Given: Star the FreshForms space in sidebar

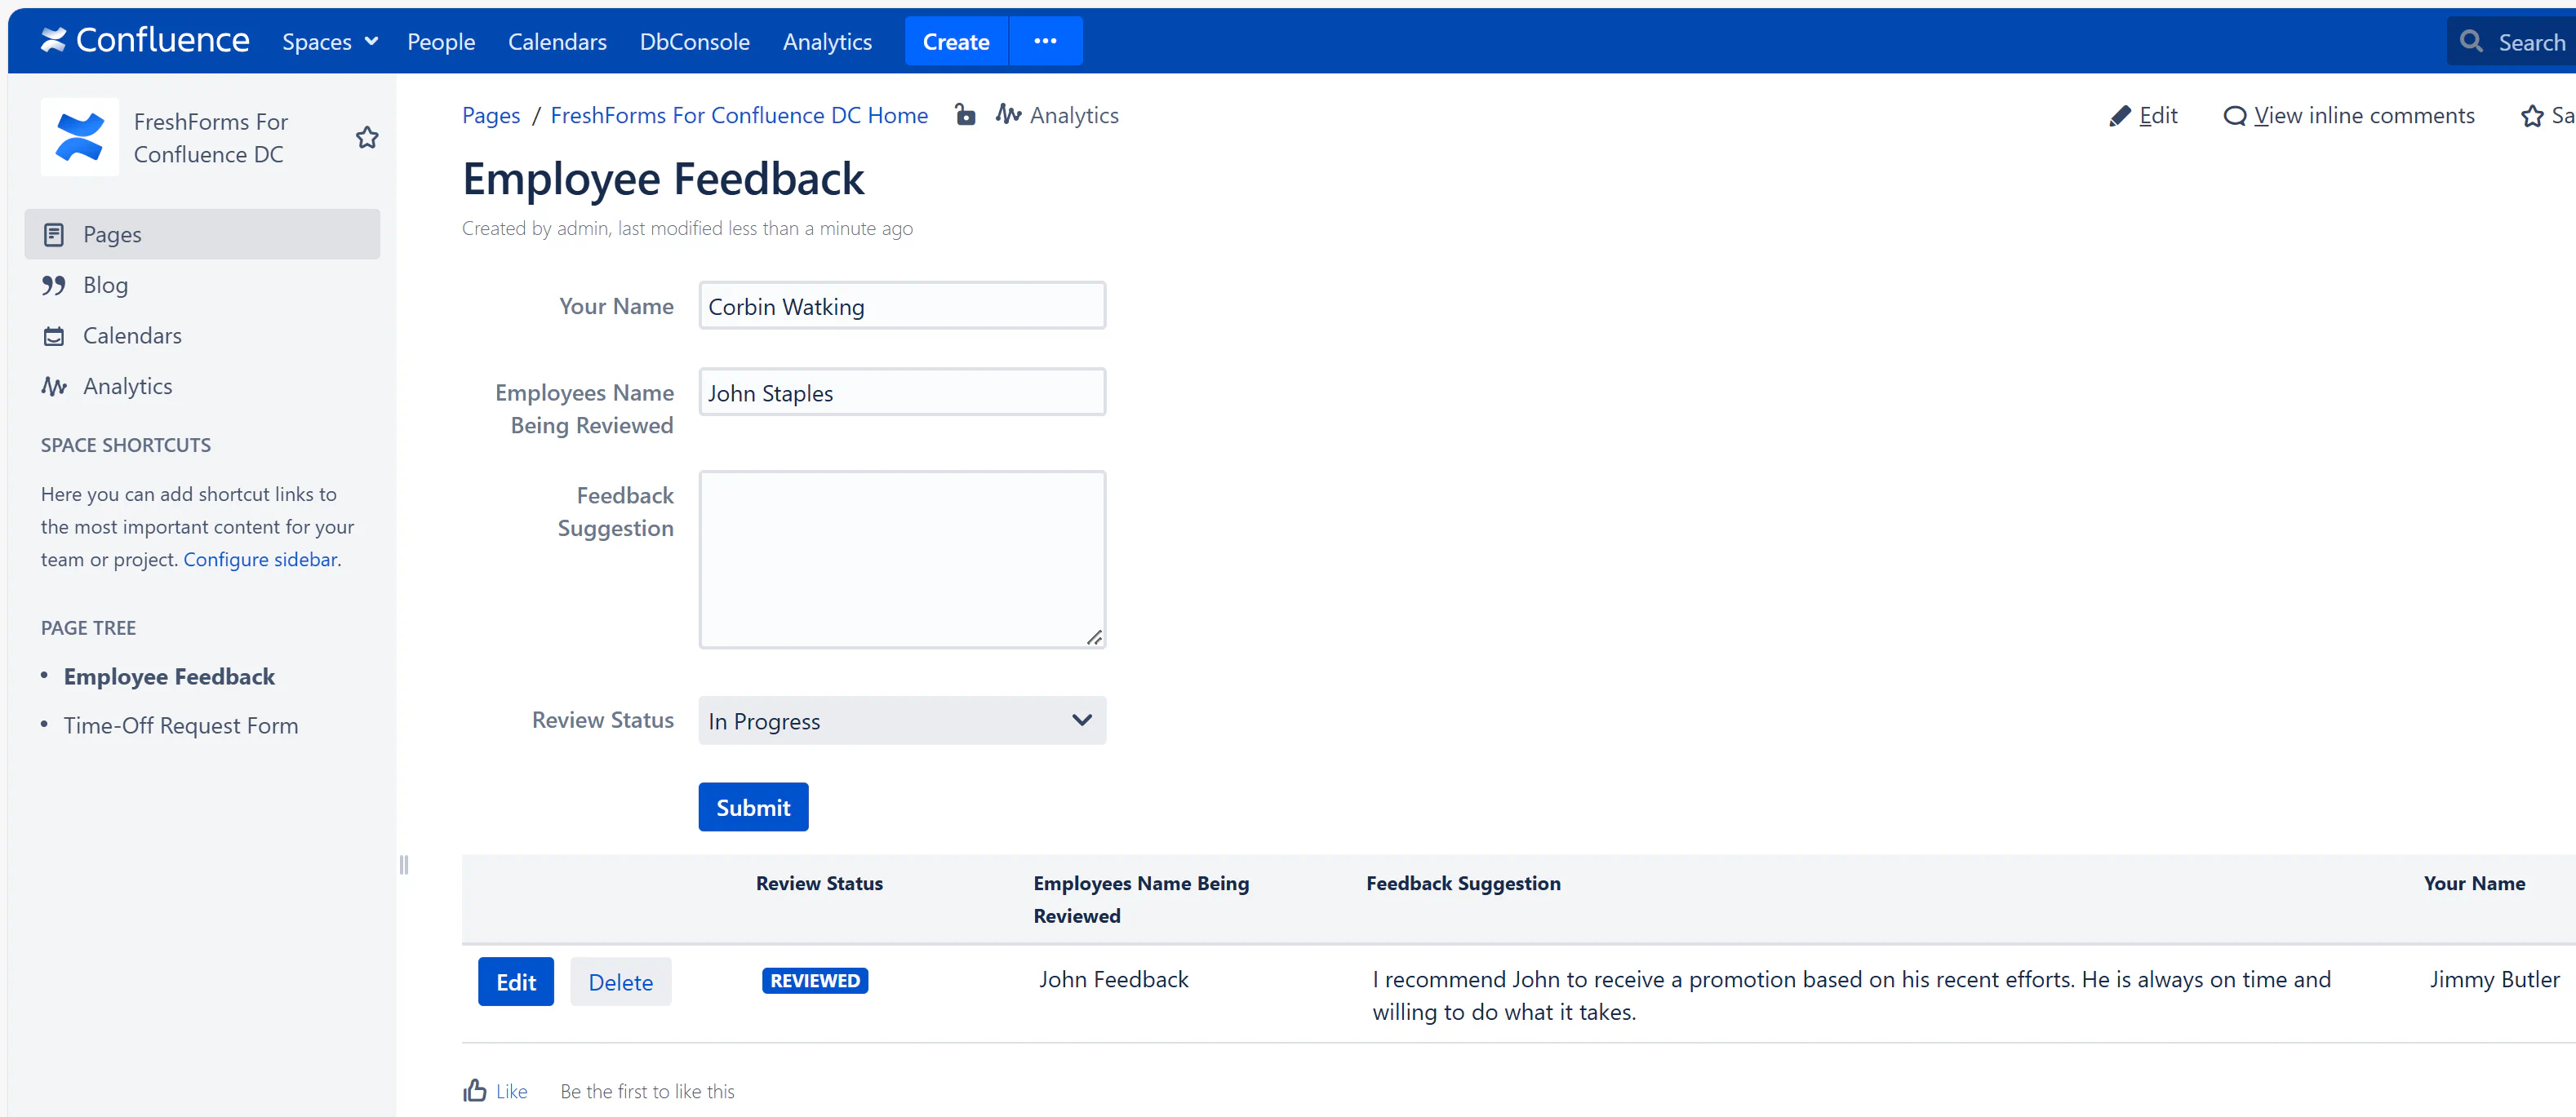Looking at the screenshot, I should click(367, 138).
